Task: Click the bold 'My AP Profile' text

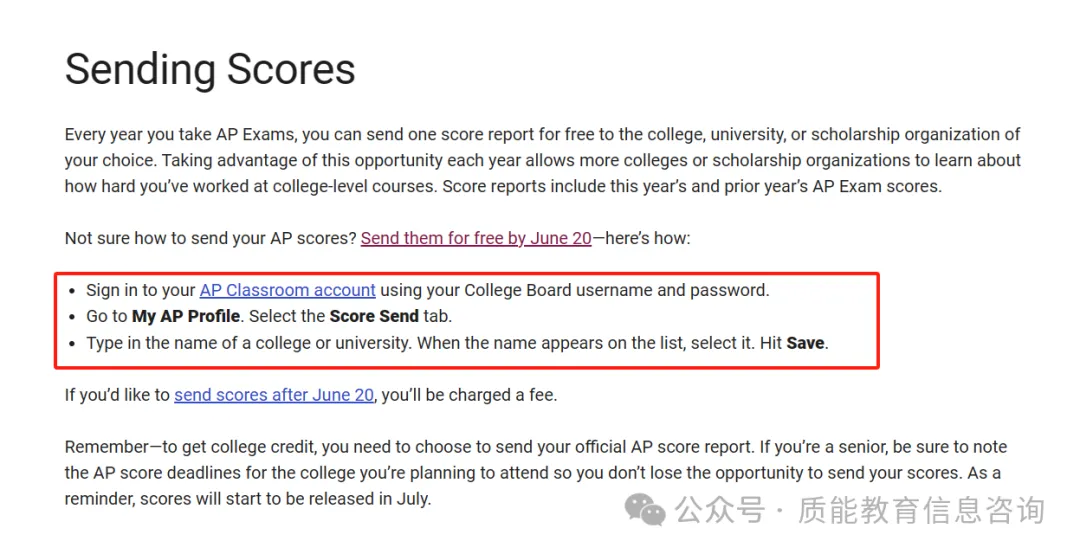Action: 186,317
